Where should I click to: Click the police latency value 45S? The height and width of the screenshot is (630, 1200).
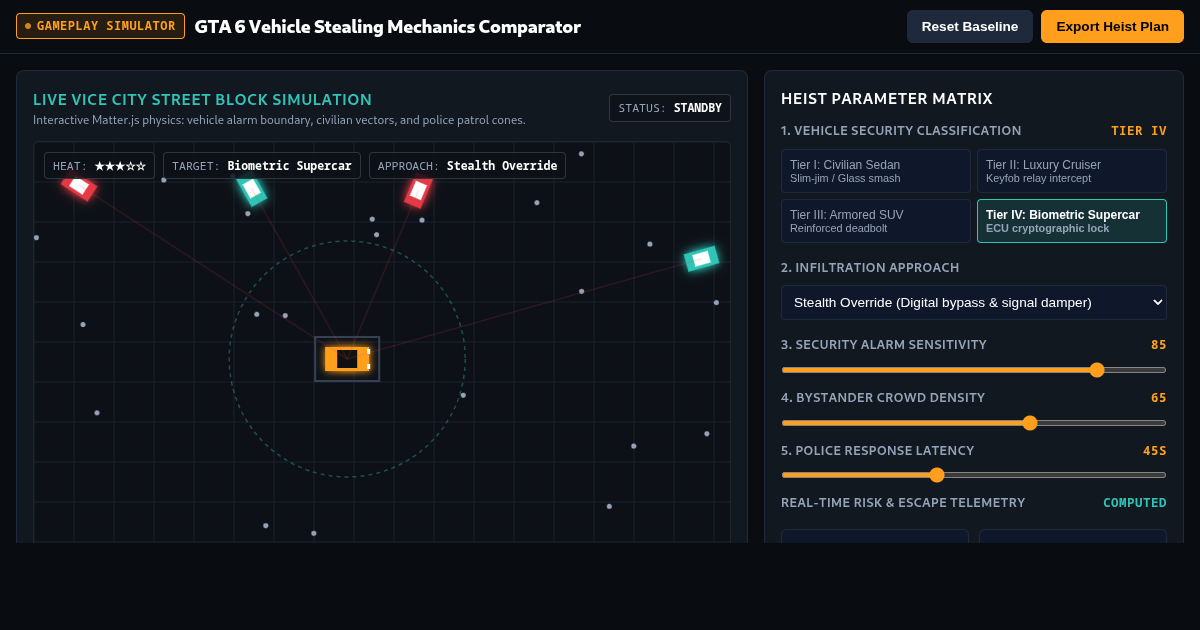pyautogui.click(x=1155, y=451)
